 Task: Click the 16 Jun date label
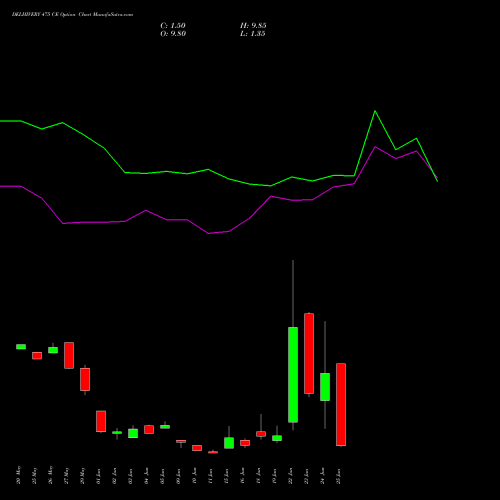pyautogui.click(x=242, y=476)
